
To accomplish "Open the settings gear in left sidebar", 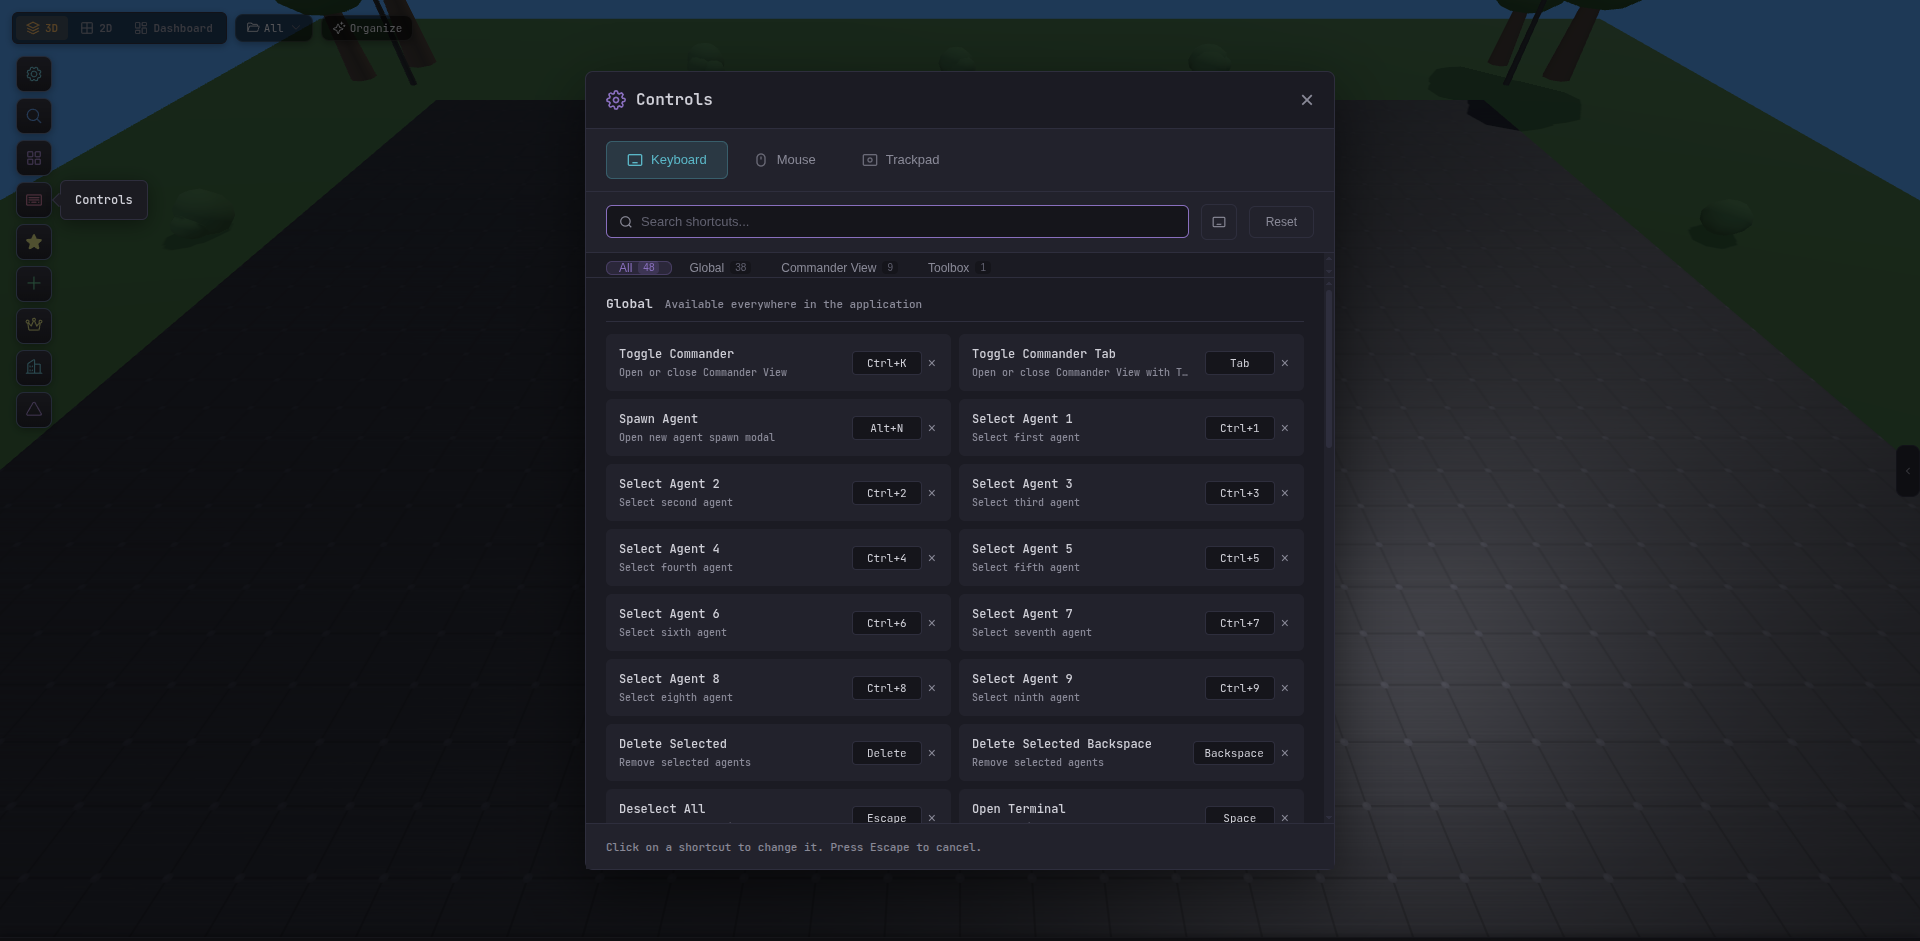I will 34,74.
